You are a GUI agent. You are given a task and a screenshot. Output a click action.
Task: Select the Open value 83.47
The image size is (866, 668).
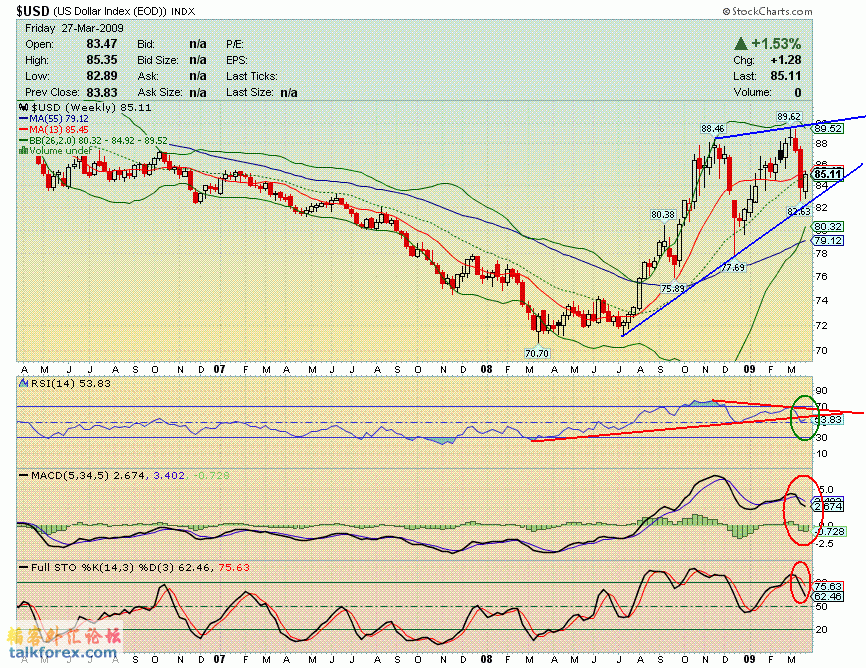point(102,44)
